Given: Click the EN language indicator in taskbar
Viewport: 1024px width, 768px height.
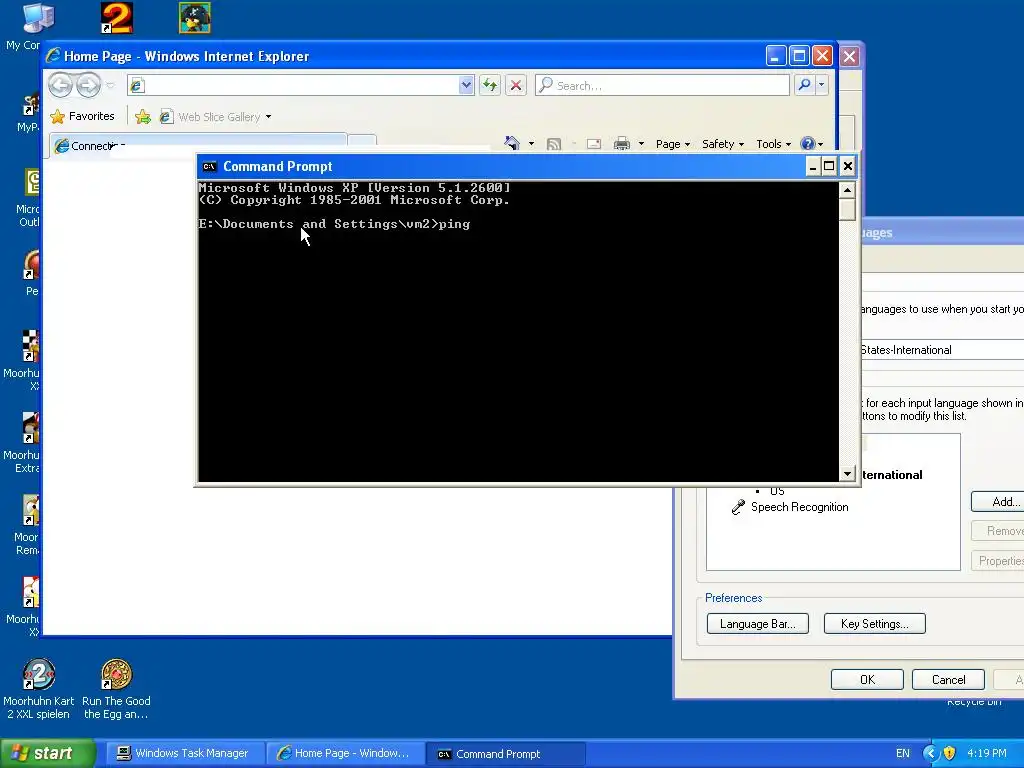Looking at the screenshot, I should coord(903,754).
